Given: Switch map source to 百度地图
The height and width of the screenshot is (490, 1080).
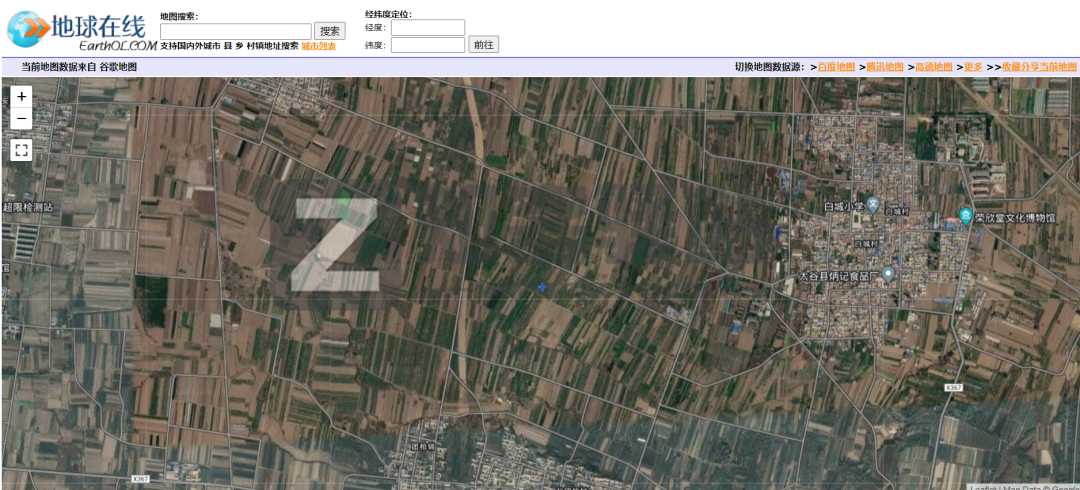Looking at the screenshot, I should click(836, 67).
